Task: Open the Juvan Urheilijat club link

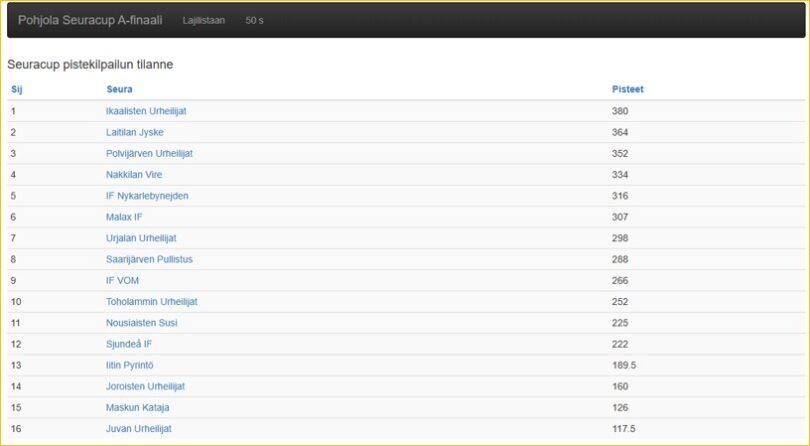Action: tap(139, 429)
